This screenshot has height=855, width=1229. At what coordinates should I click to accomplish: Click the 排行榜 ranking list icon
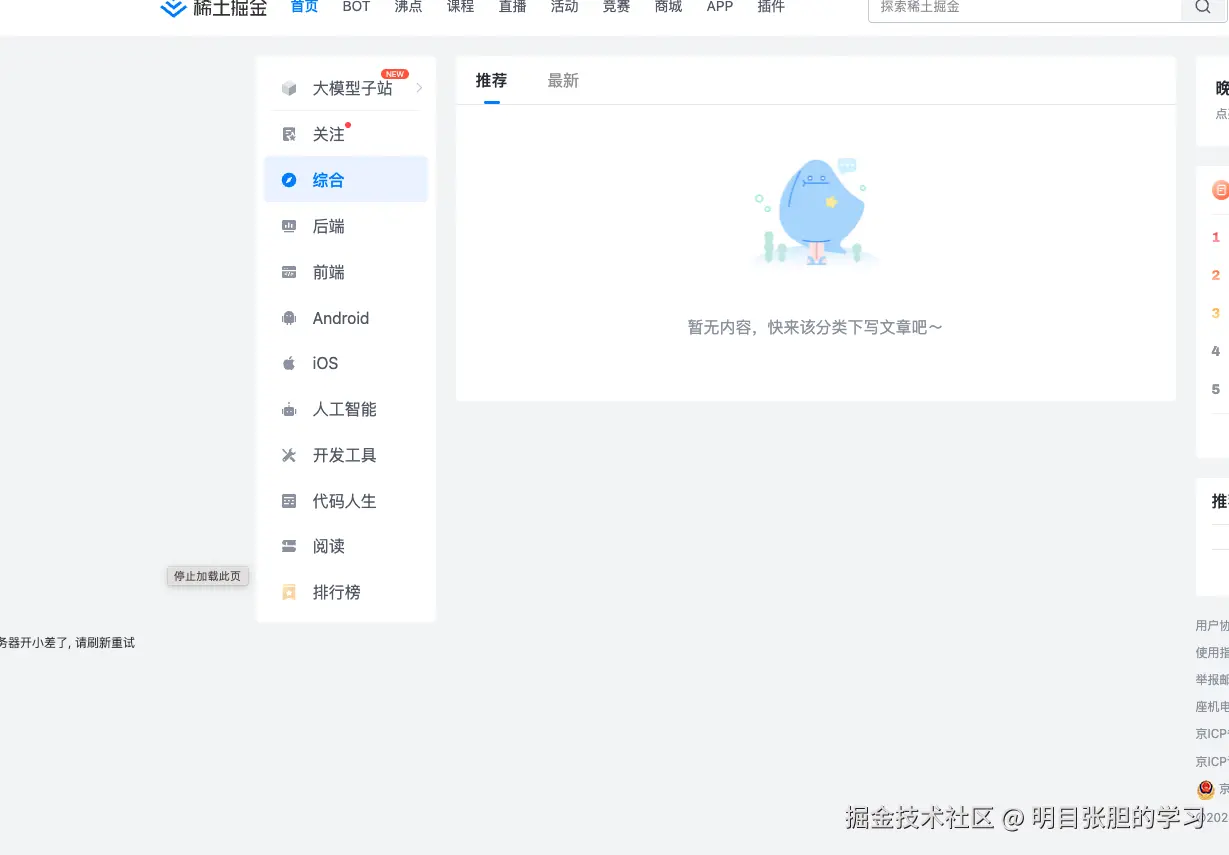(x=288, y=591)
